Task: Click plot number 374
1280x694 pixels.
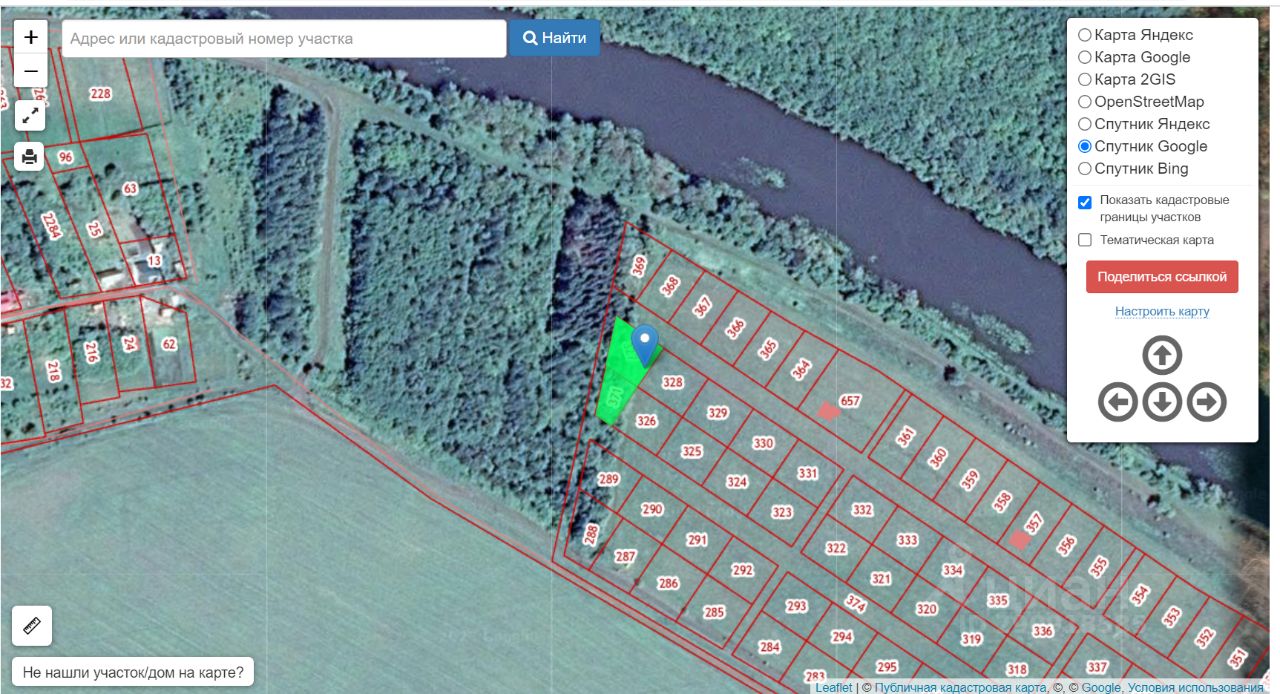Action: click(x=855, y=604)
